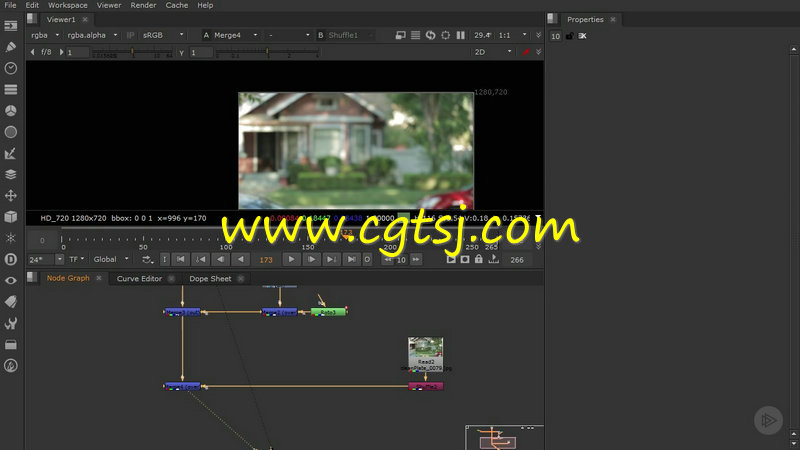This screenshot has height=450, width=800.
Task: Open the Transform nodes move icon
Action: 11,196
